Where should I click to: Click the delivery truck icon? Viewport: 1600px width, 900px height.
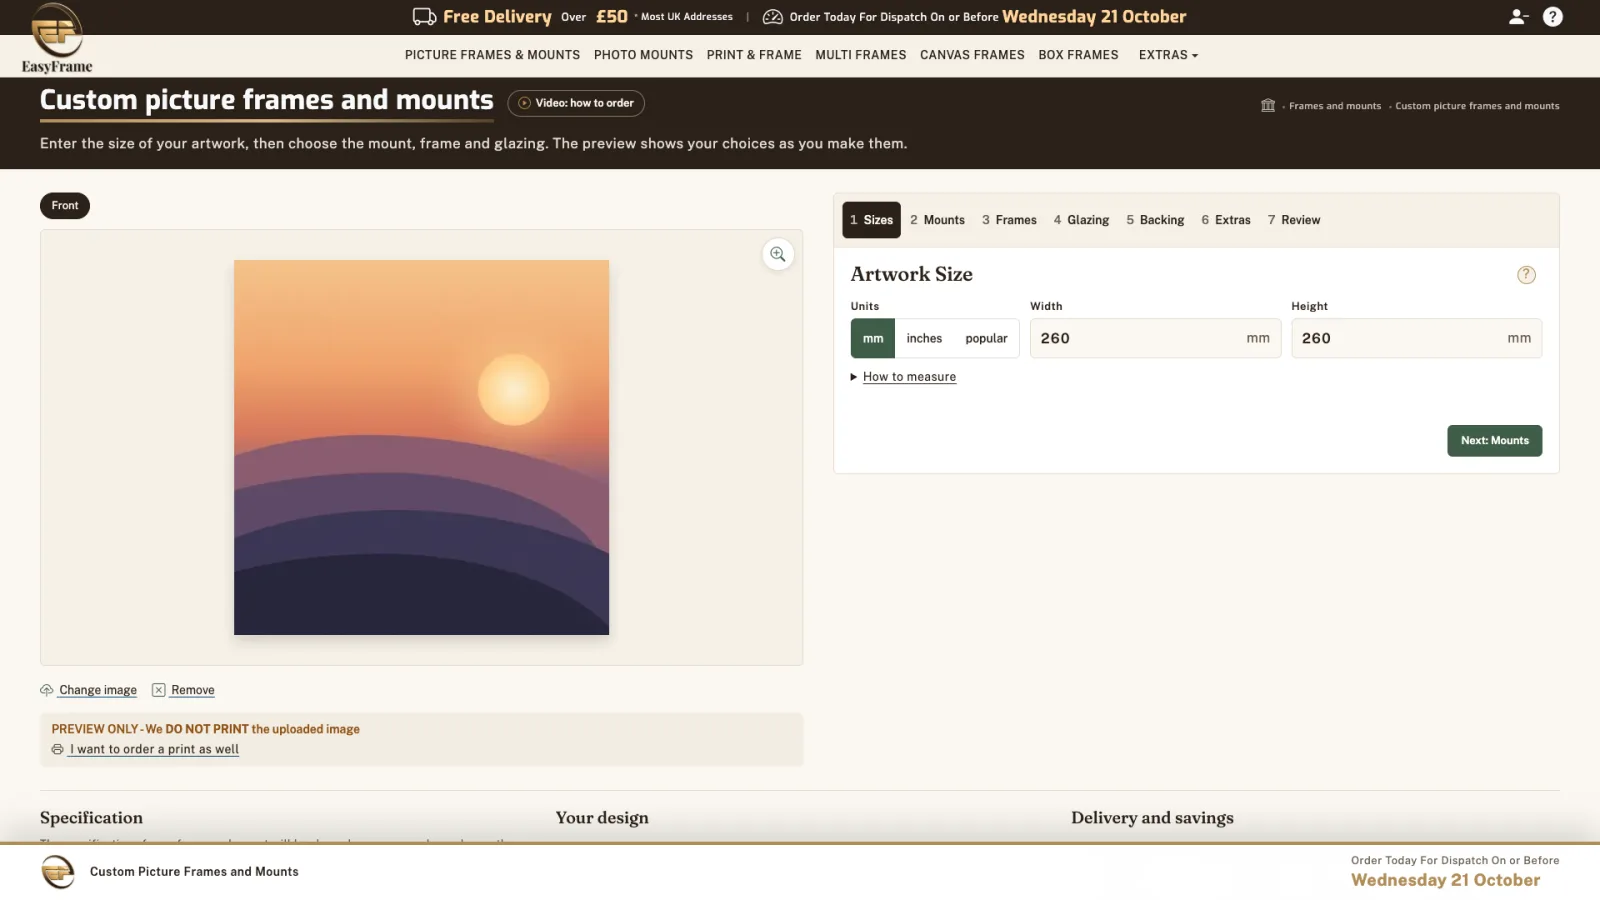(424, 17)
